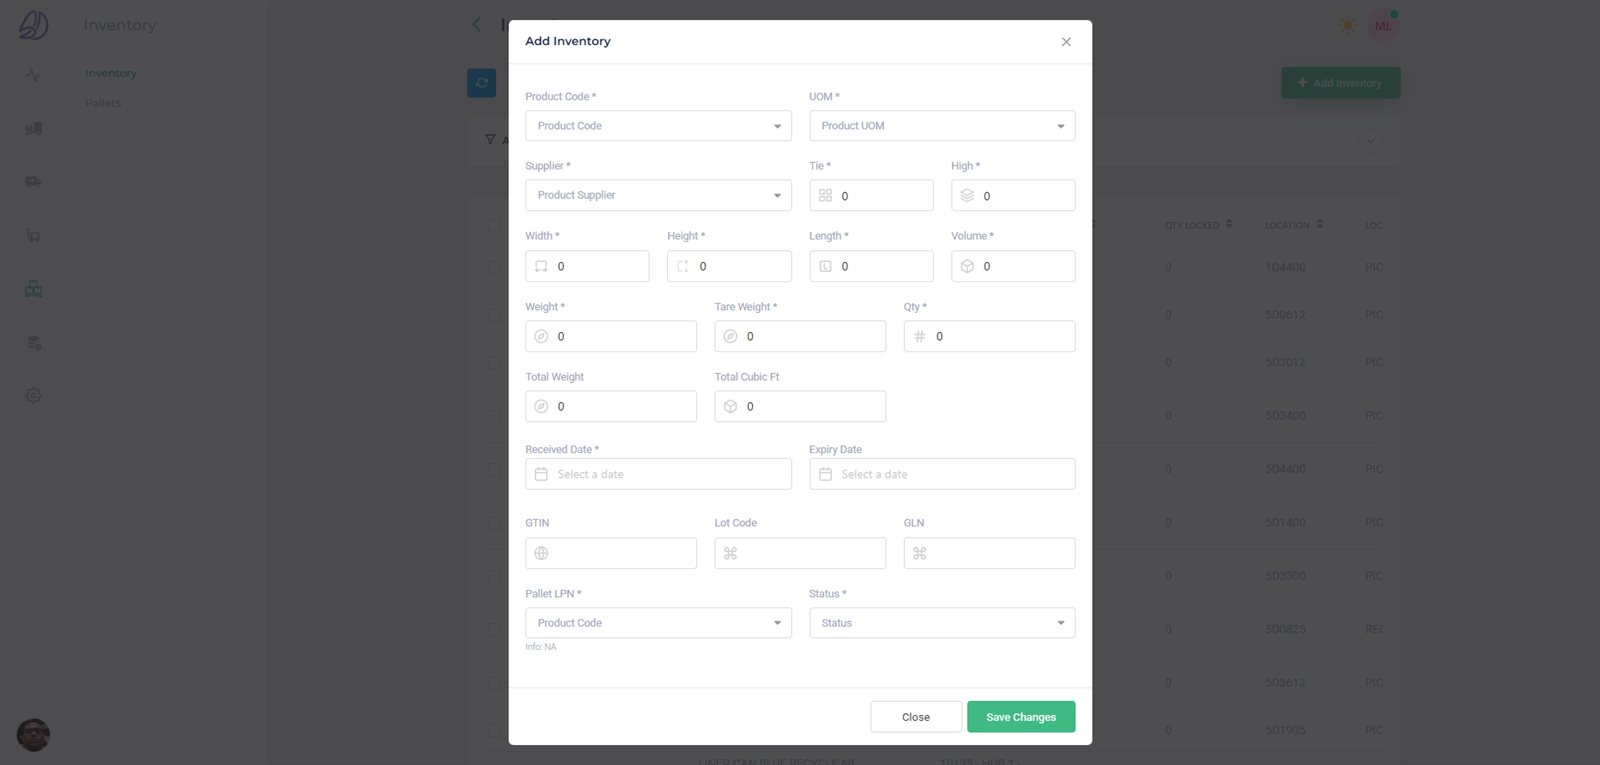The width and height of the screenshot is (1600, 765).
Task: Open the Status dropdown
Action: pos(942,623)
